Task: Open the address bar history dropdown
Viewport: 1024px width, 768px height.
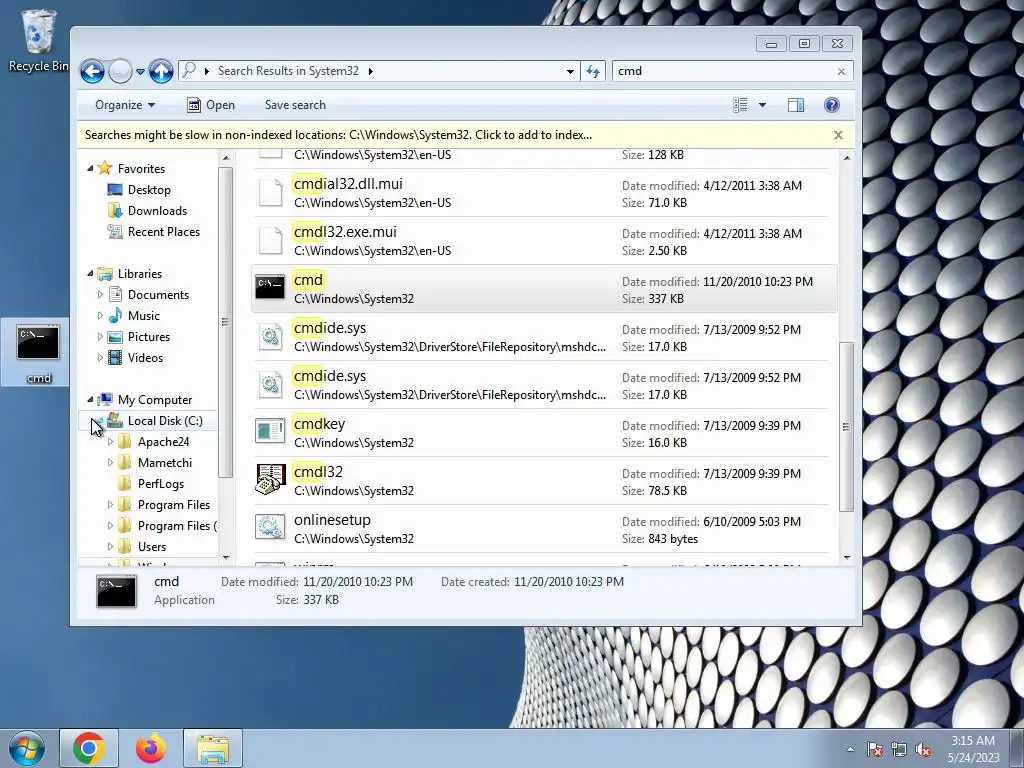Action: (x=570, y=71)
